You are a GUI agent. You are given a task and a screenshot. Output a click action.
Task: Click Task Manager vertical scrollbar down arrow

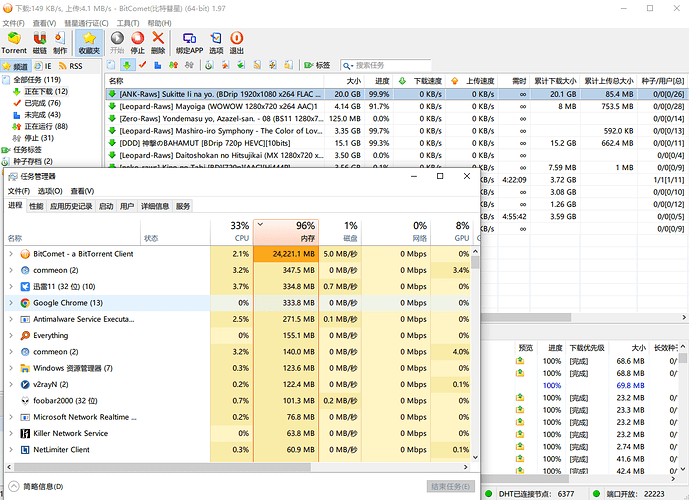[x=475, y=457]
